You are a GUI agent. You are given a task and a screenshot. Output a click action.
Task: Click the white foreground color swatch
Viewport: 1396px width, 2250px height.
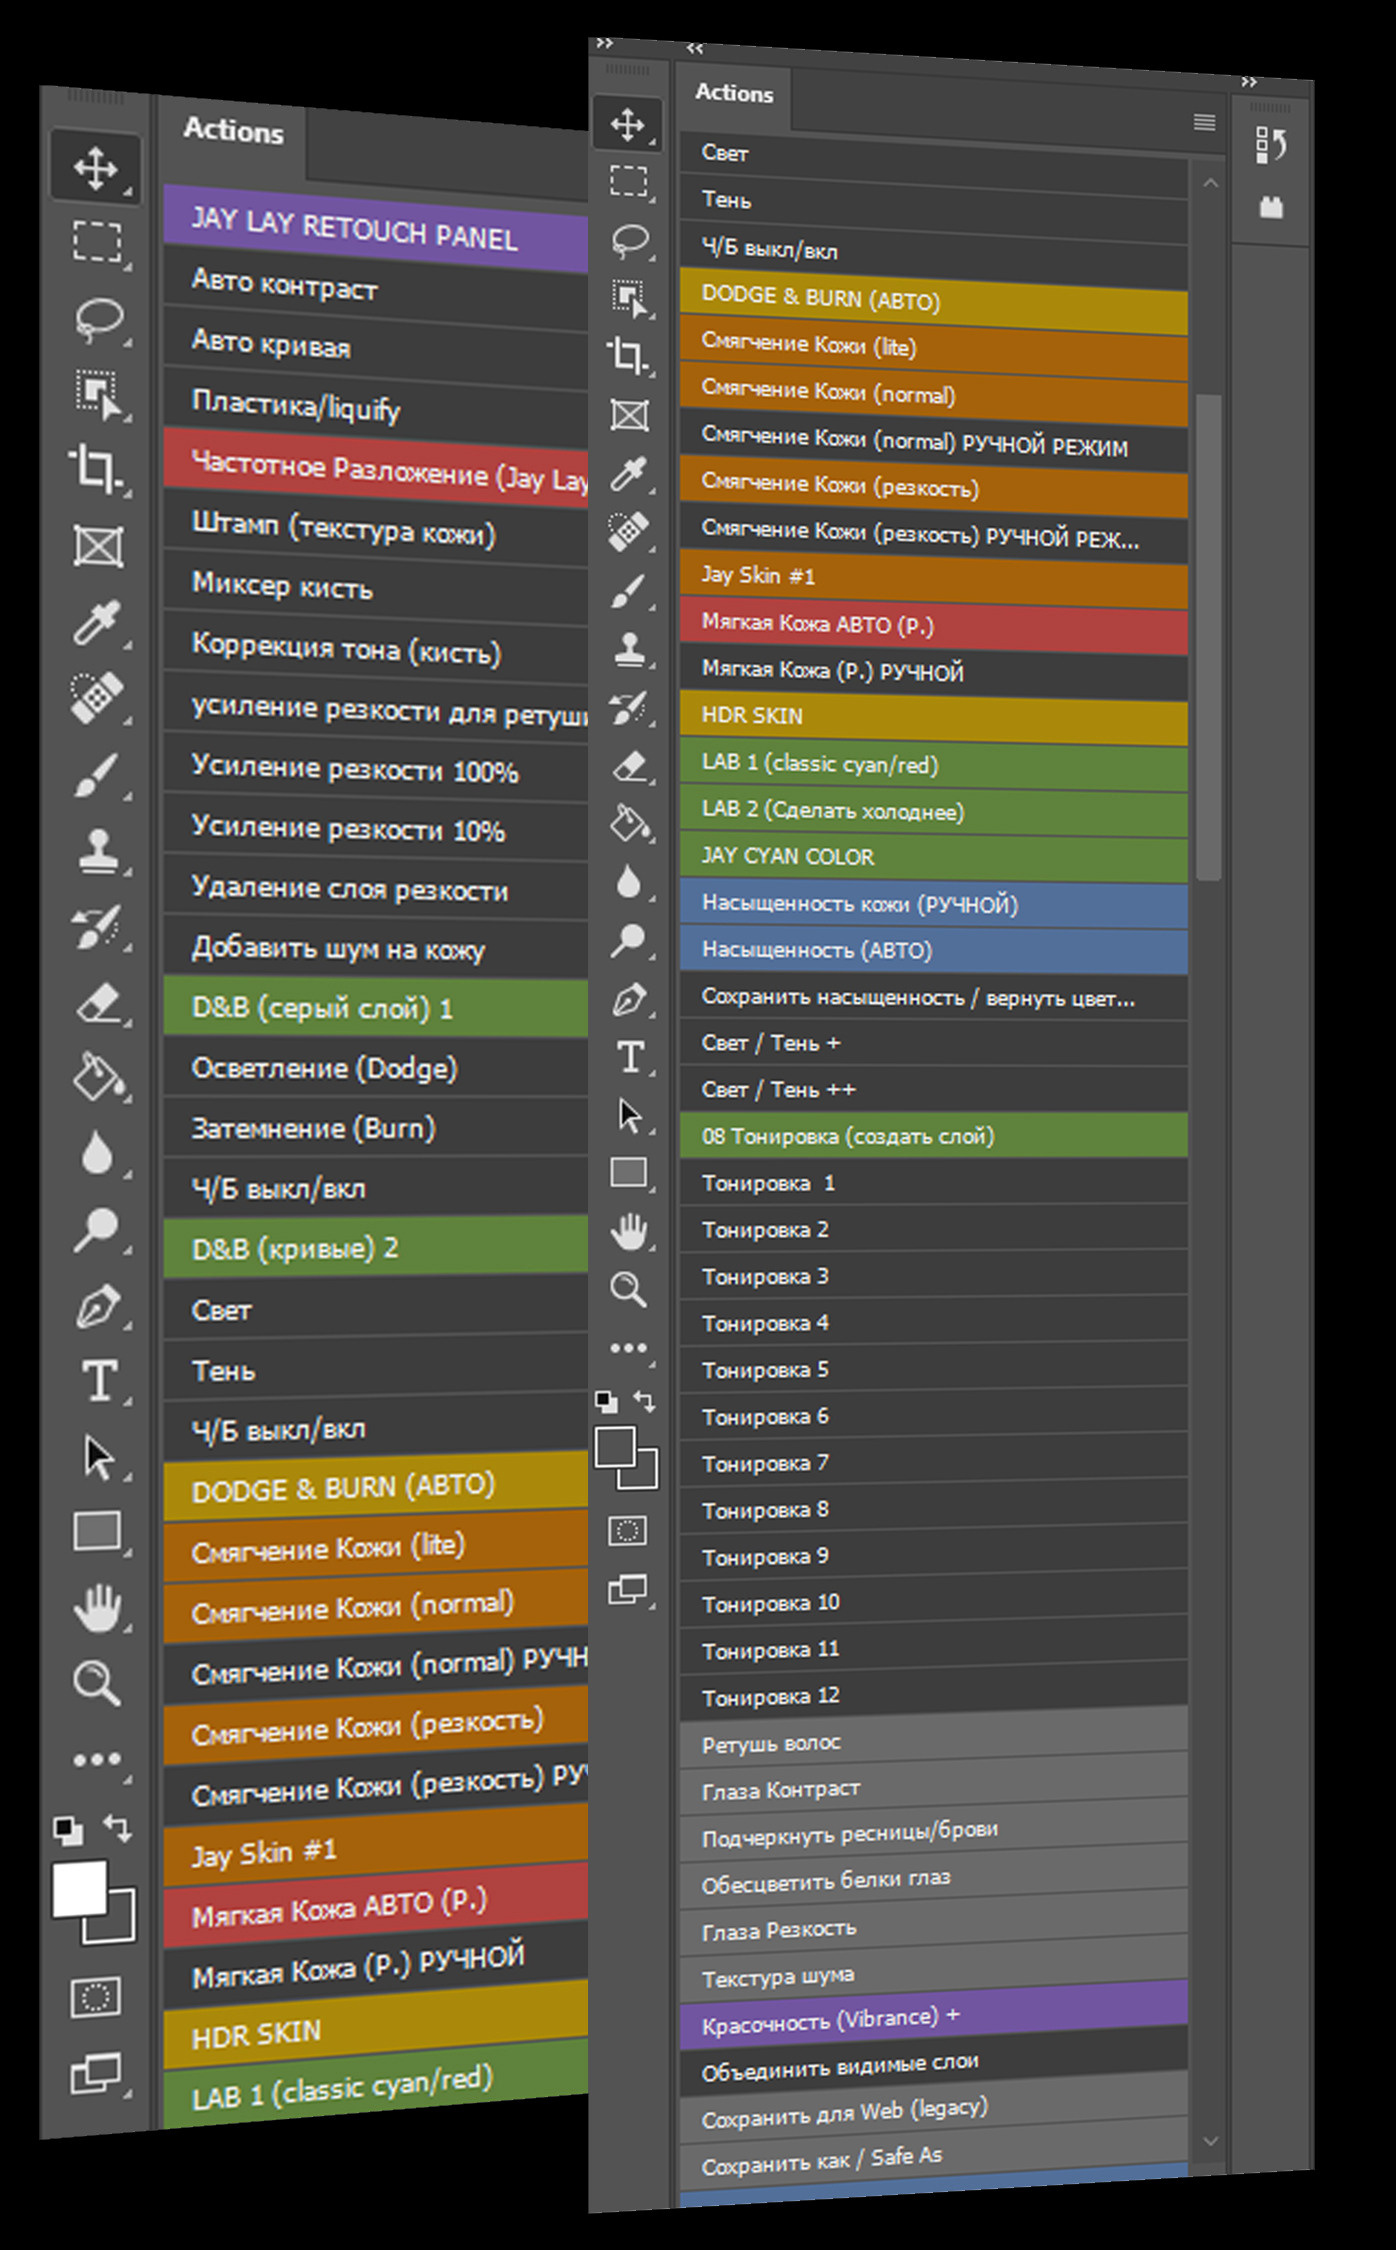coord(79,1888)
